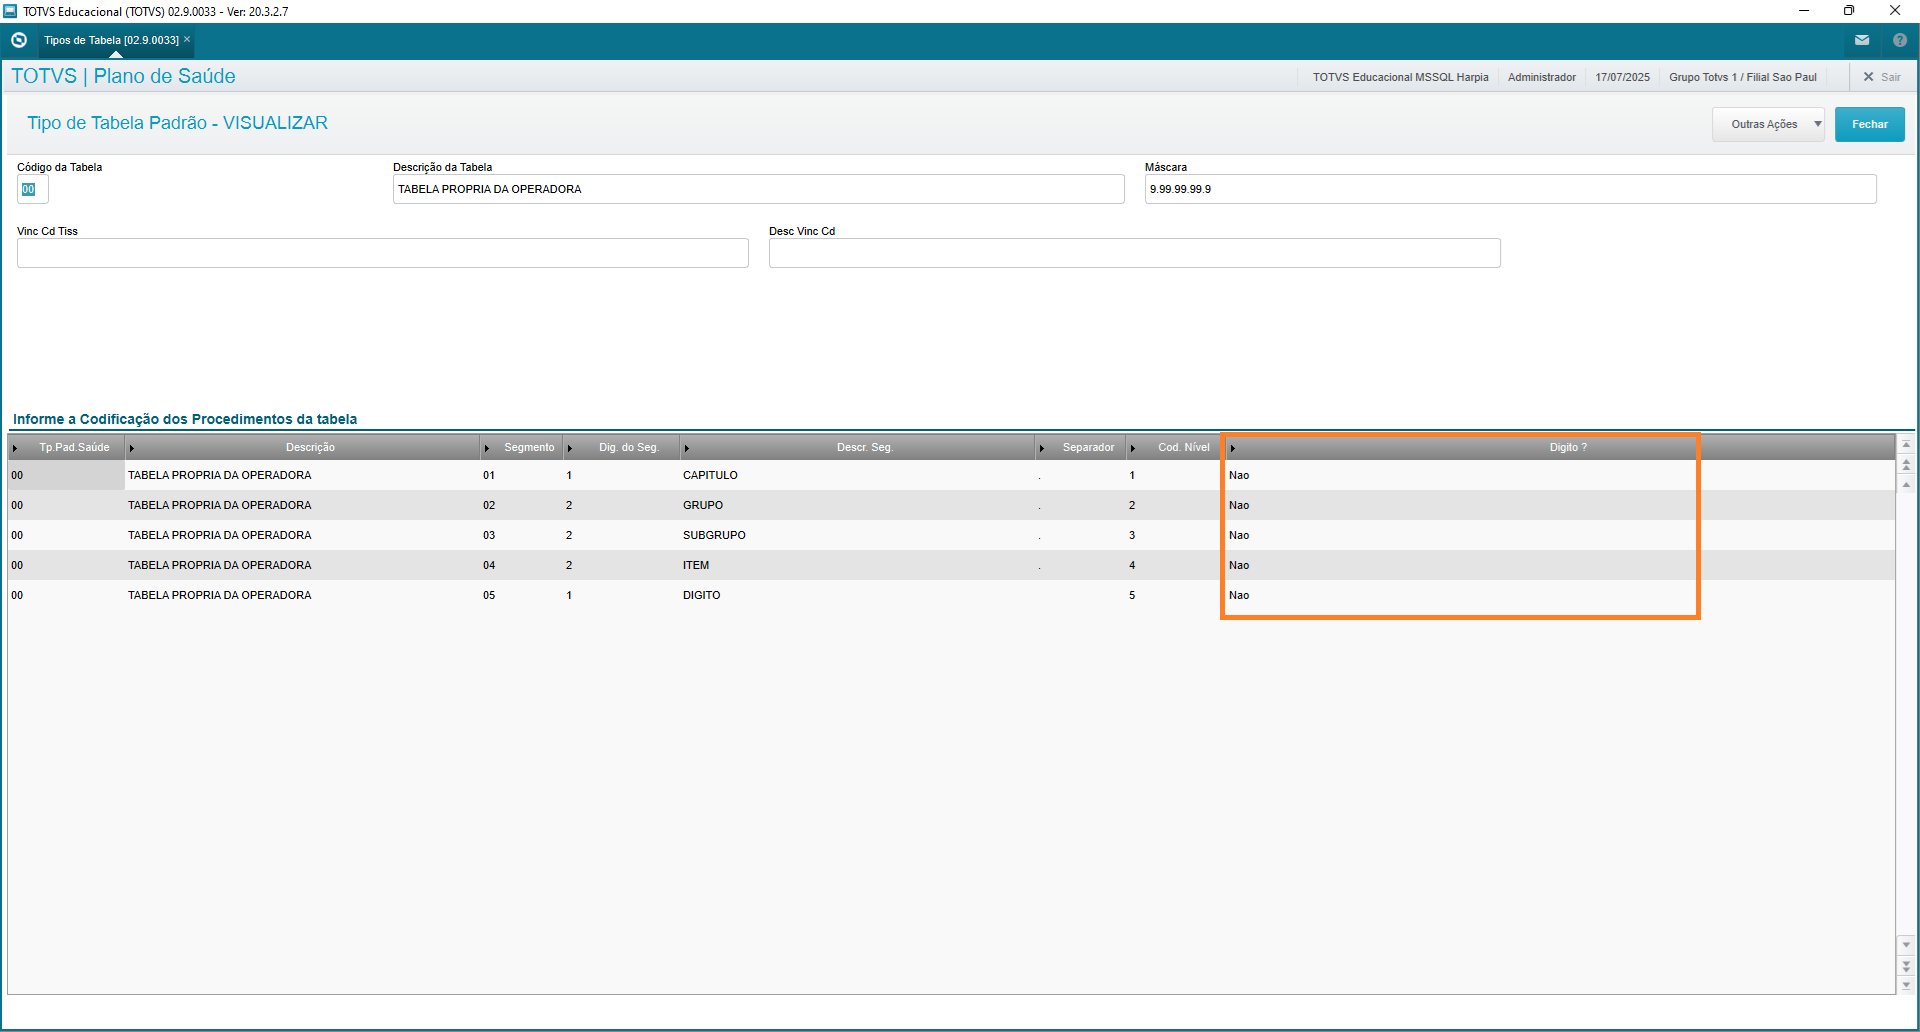
Task: Click the Máscara input field
Action: (1510, 189)
